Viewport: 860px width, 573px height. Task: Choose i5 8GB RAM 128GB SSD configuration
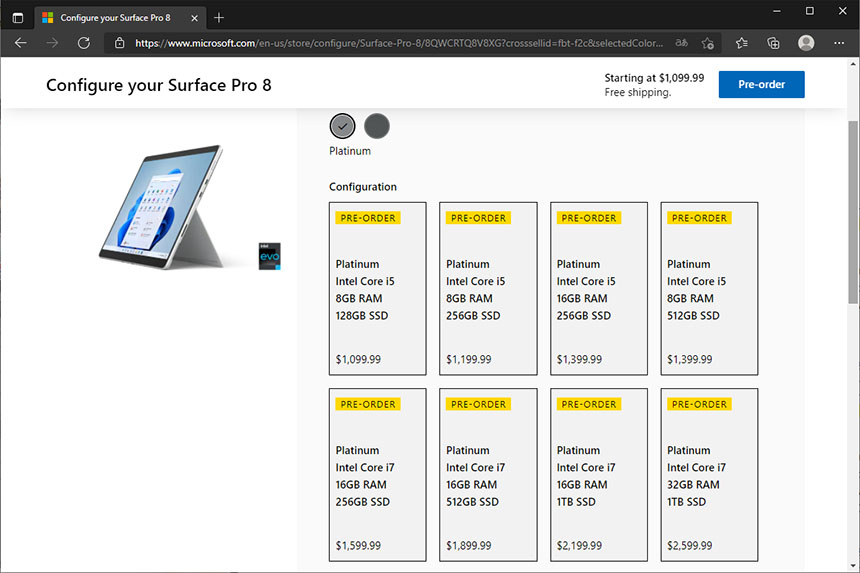click(x=377, y=288)
